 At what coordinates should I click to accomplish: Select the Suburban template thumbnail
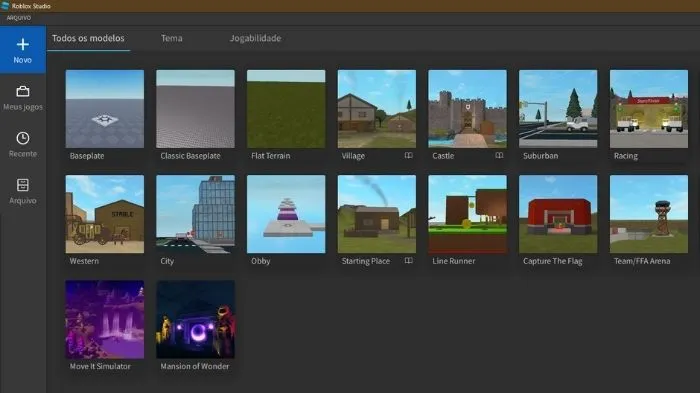(x=558, y=109)
